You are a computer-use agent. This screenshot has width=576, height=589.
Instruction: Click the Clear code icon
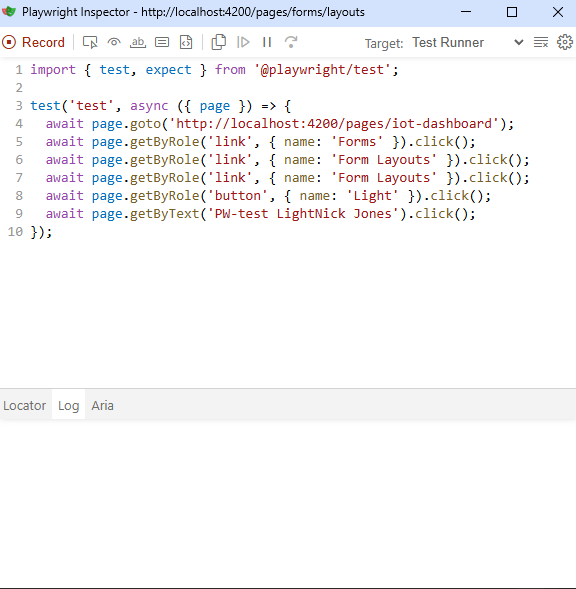pos(541,42)
